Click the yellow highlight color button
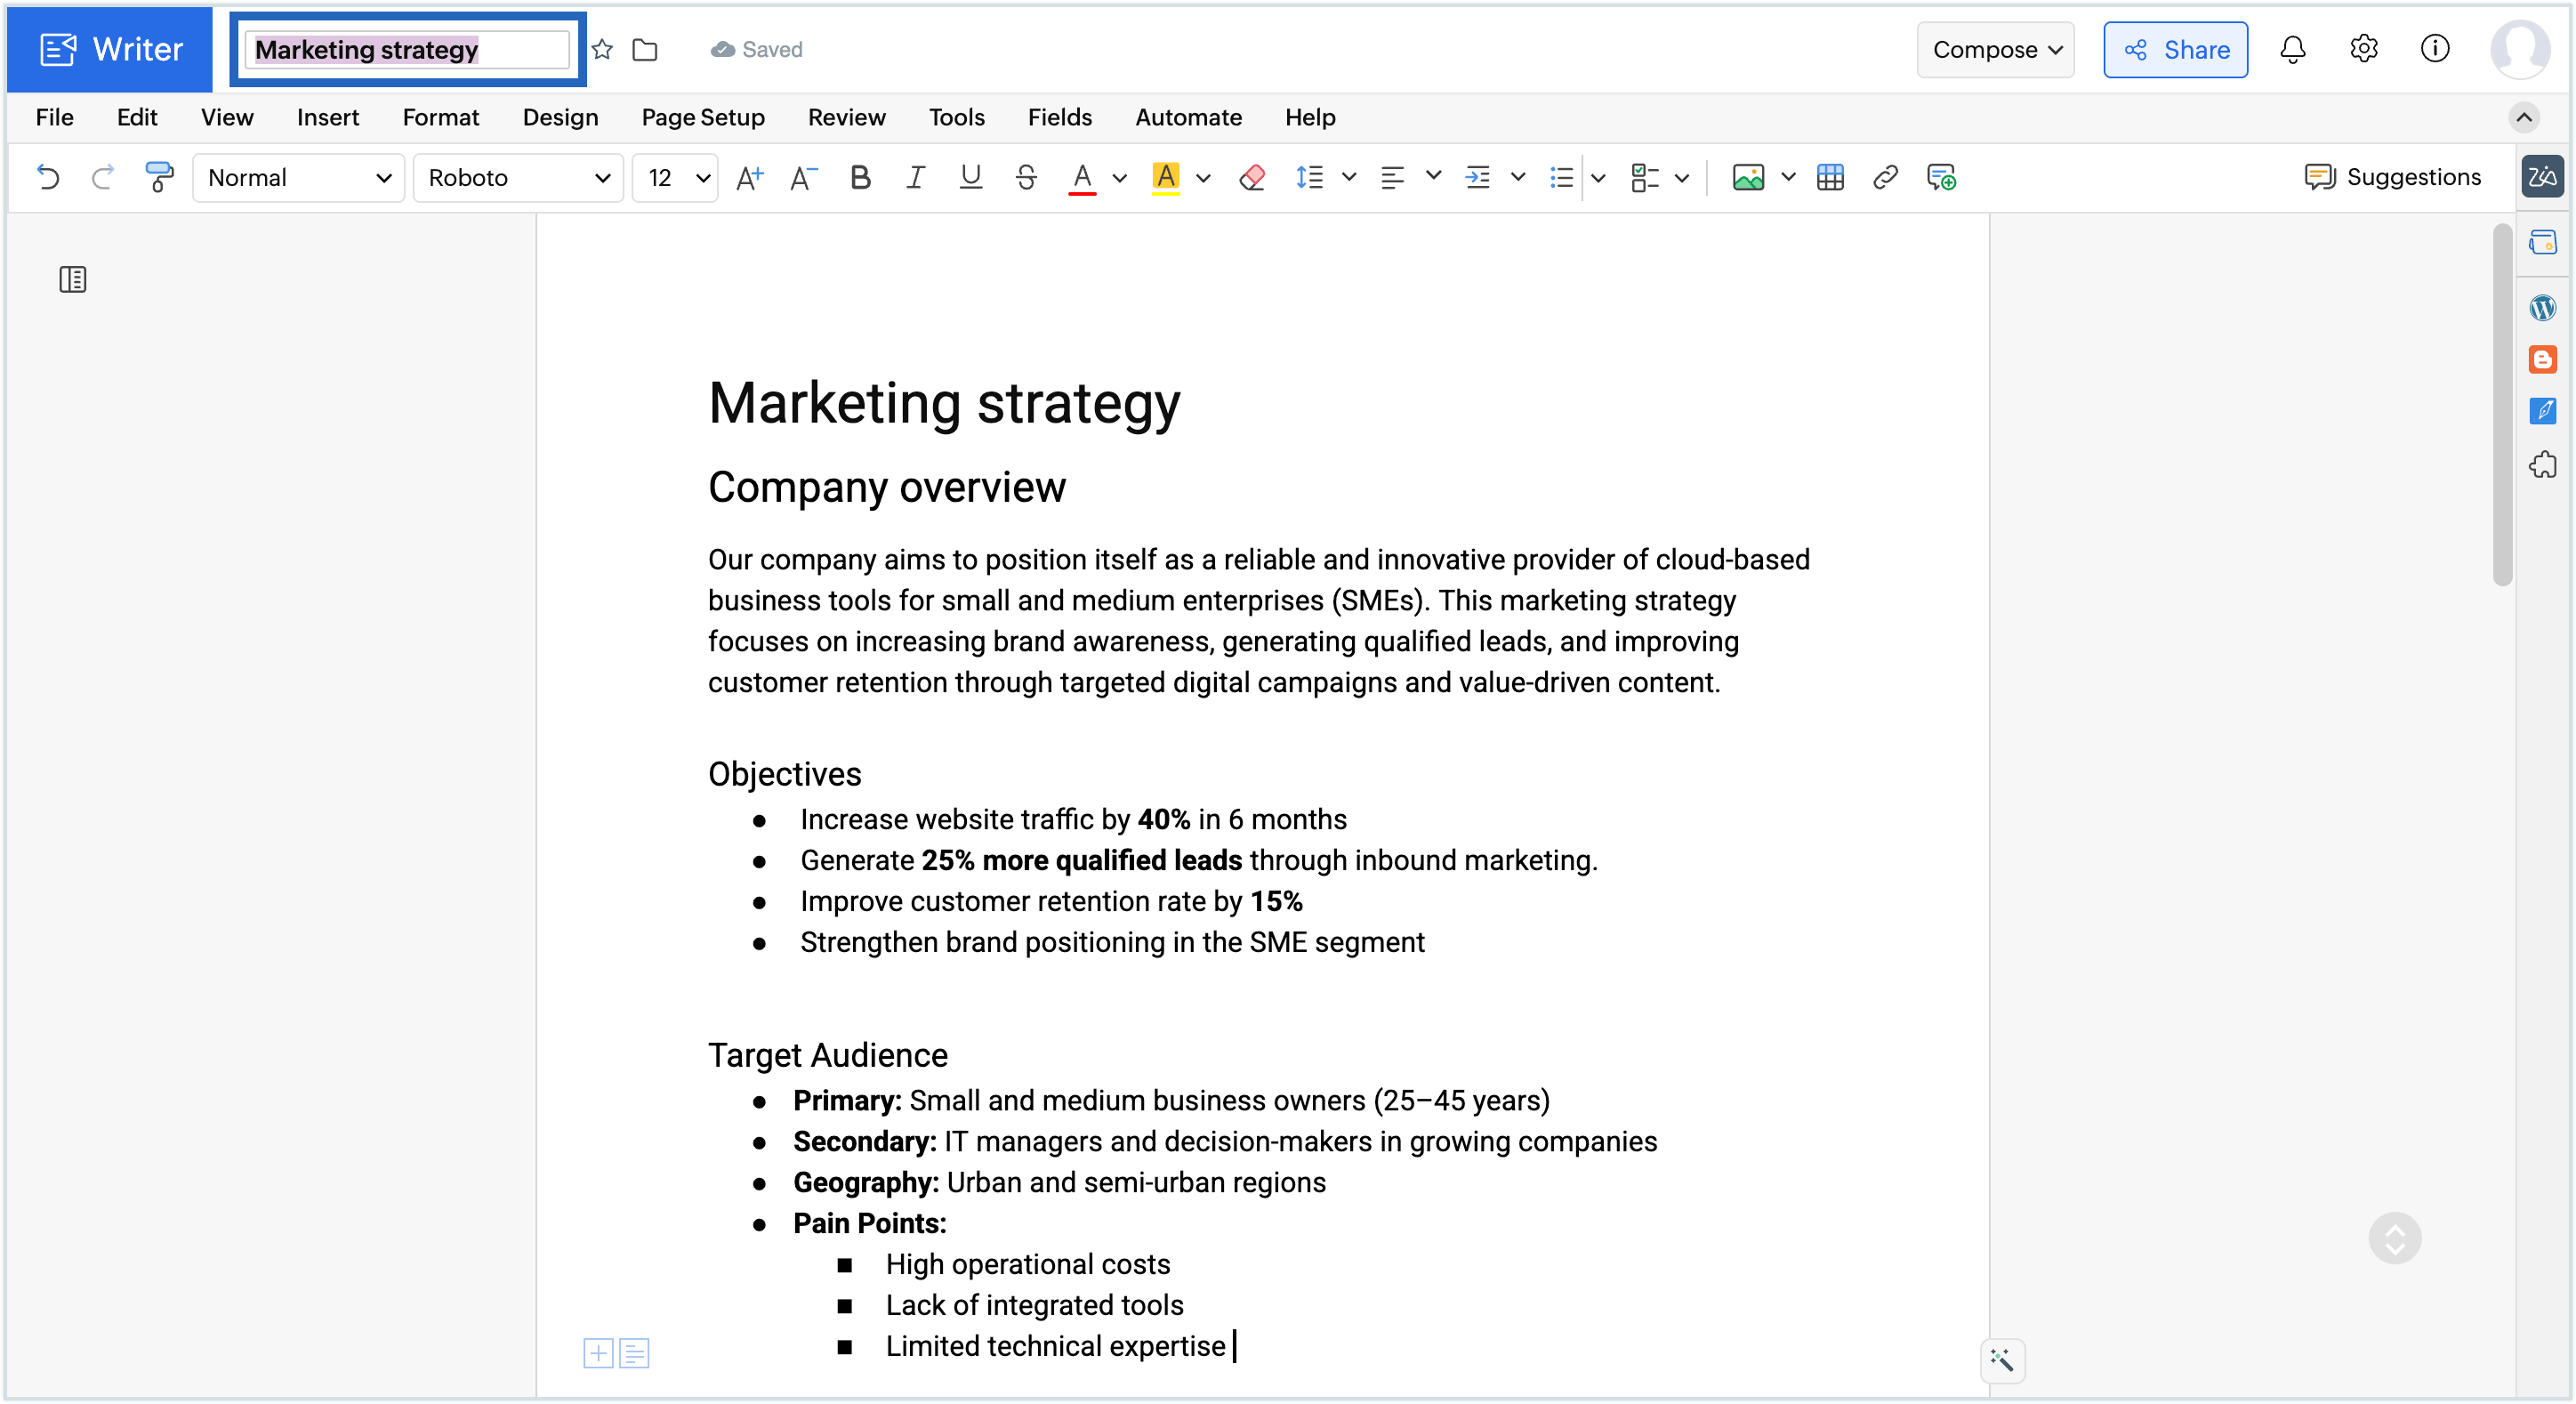The image size is (2576, 1404). click(1165, 177)
